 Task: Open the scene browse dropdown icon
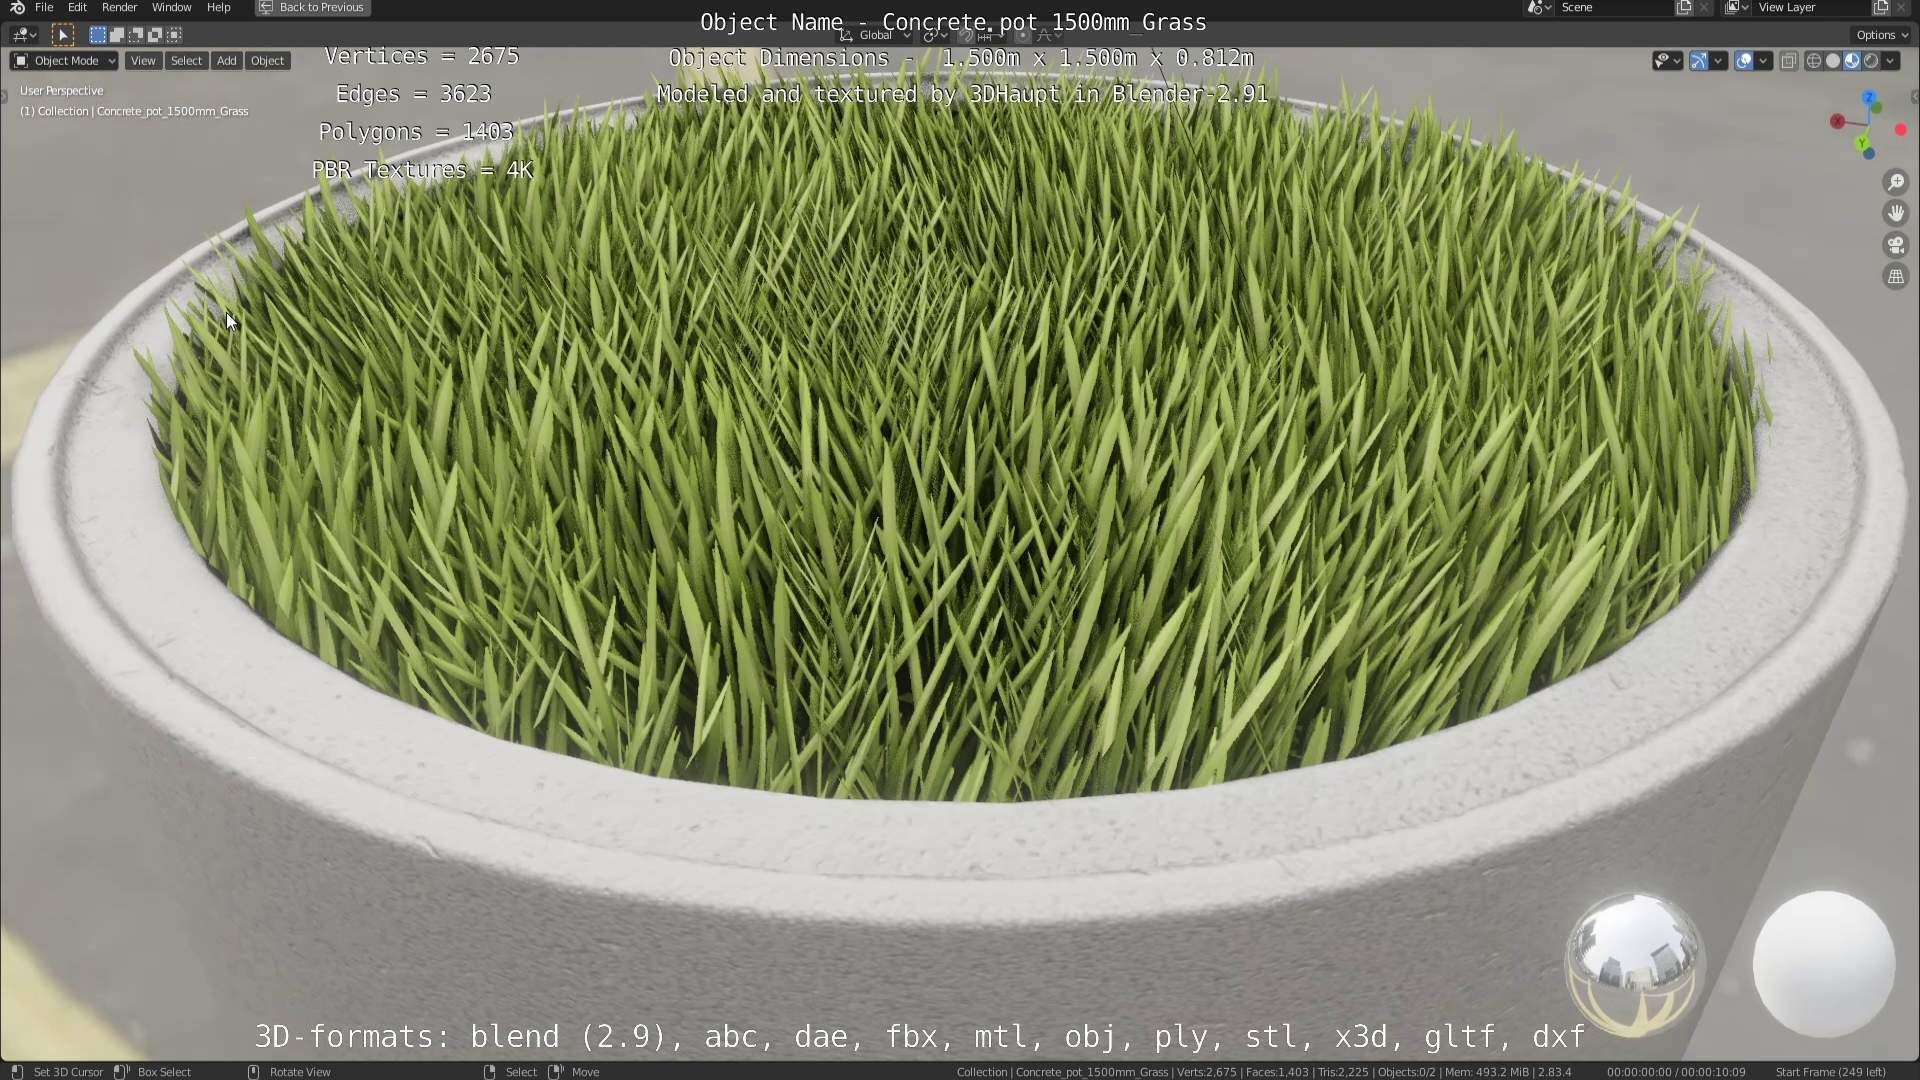tap(1539, 8)
